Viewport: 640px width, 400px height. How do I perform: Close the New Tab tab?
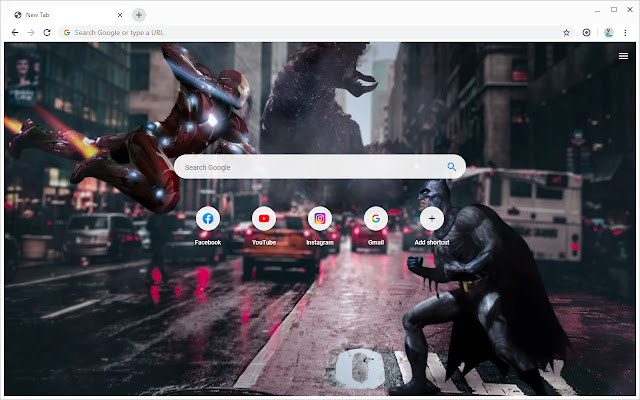pos(120,15)
